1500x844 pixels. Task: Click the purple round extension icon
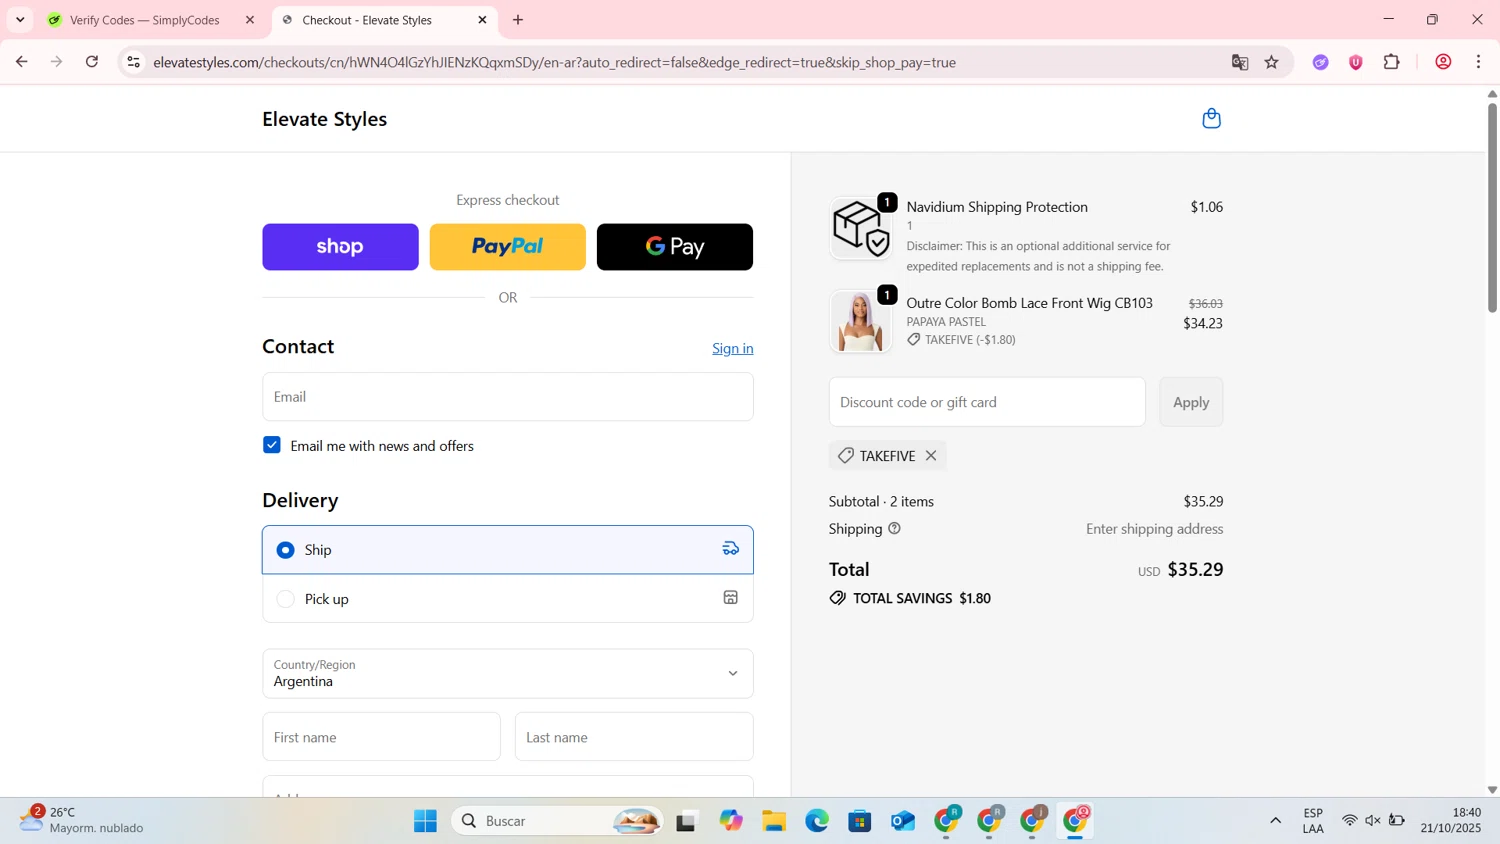click(1321, 62)
